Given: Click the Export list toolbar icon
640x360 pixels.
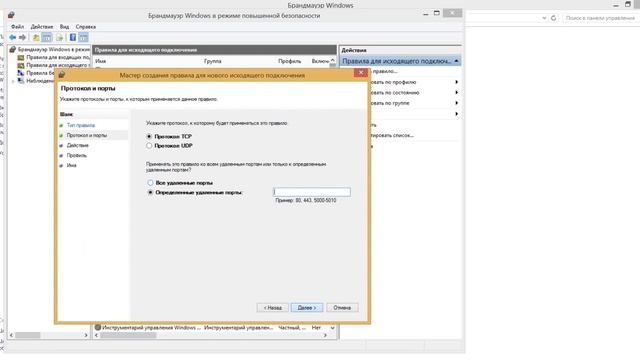Looking at the screenshot, I should coord(60,38).
